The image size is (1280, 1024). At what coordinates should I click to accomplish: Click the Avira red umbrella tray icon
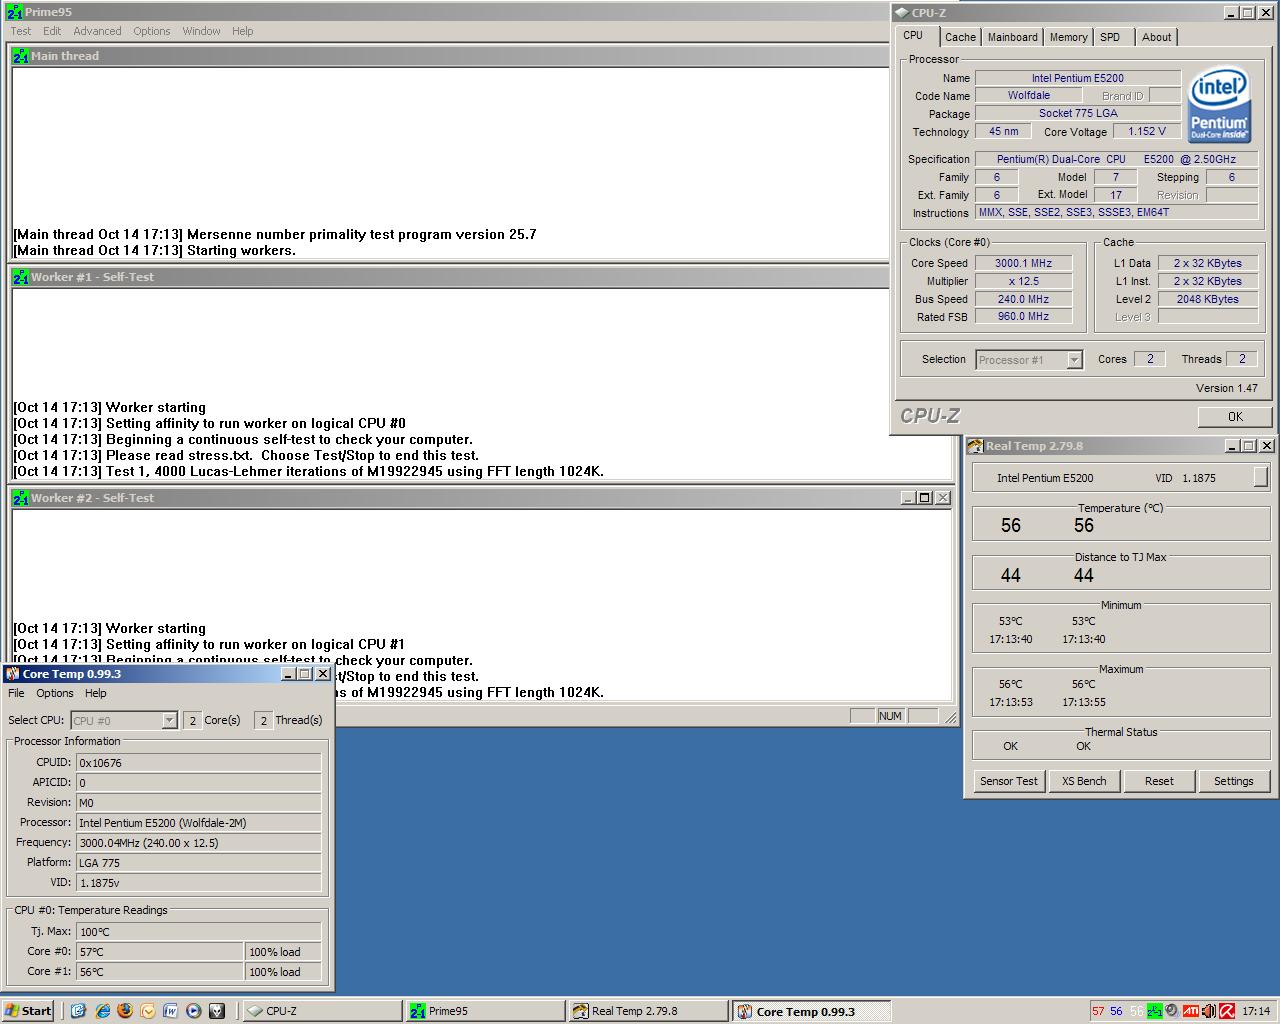click(x=1227, y=1011)
